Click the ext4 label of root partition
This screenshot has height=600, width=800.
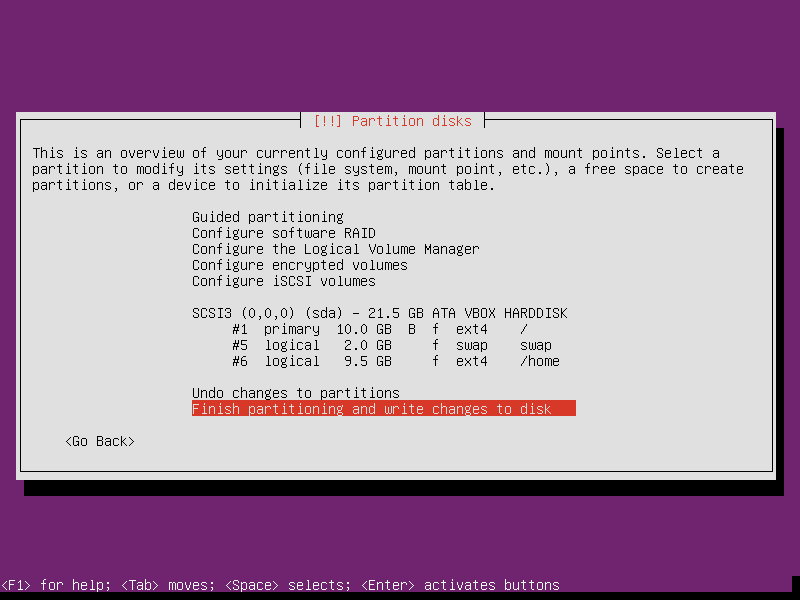(472, 329)
